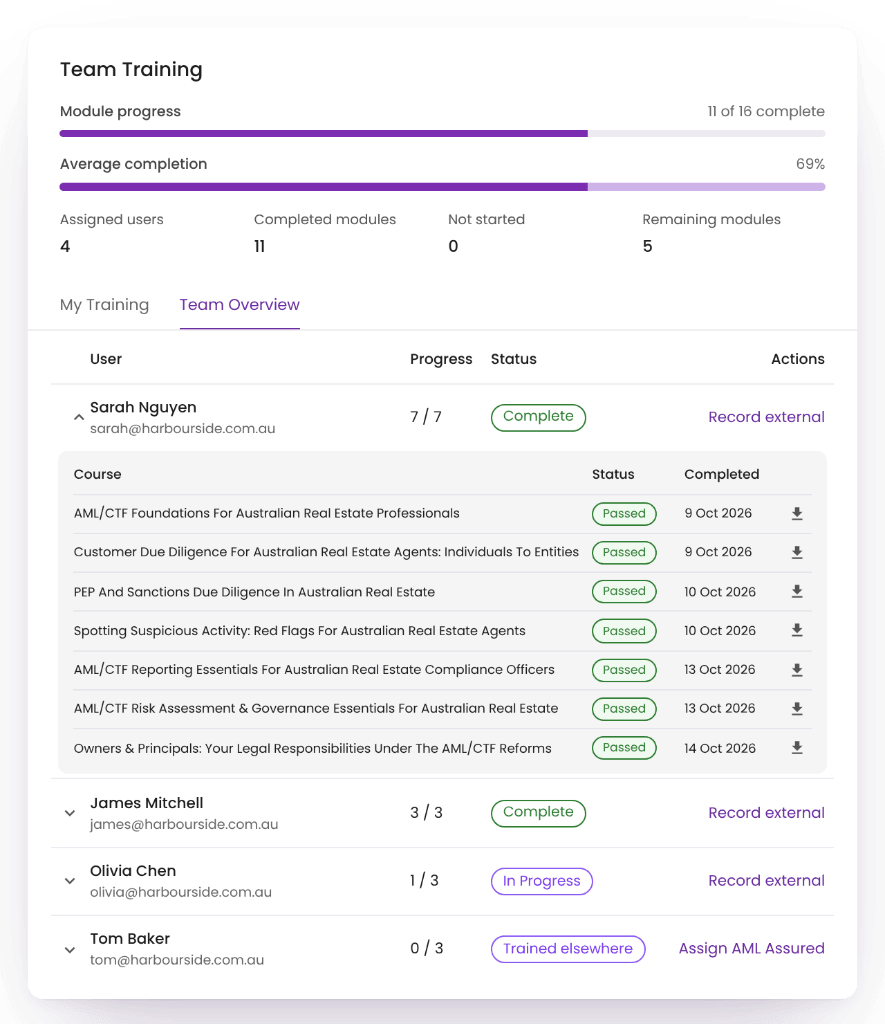The height and width of the screenshot is (1024, 885).
Task: Download certificate for Customer Due Diligence course
Action: [x=797, y=552]
